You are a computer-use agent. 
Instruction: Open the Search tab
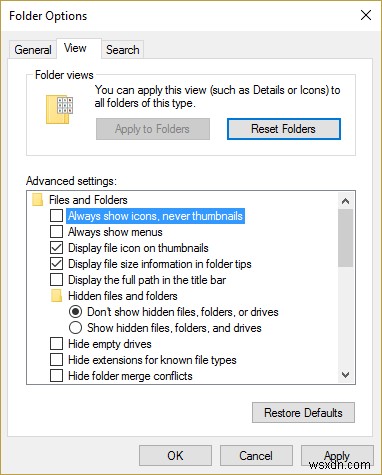point(123,50)
